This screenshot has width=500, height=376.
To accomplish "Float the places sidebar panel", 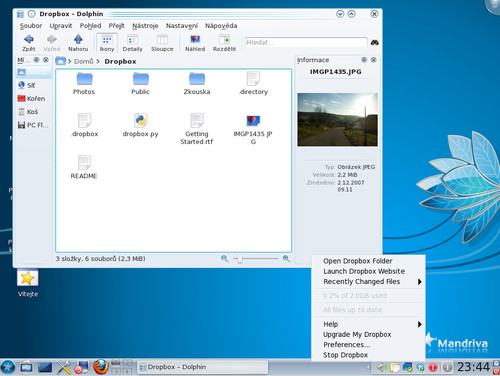I will pyautogui.click(x=36, y=60).
